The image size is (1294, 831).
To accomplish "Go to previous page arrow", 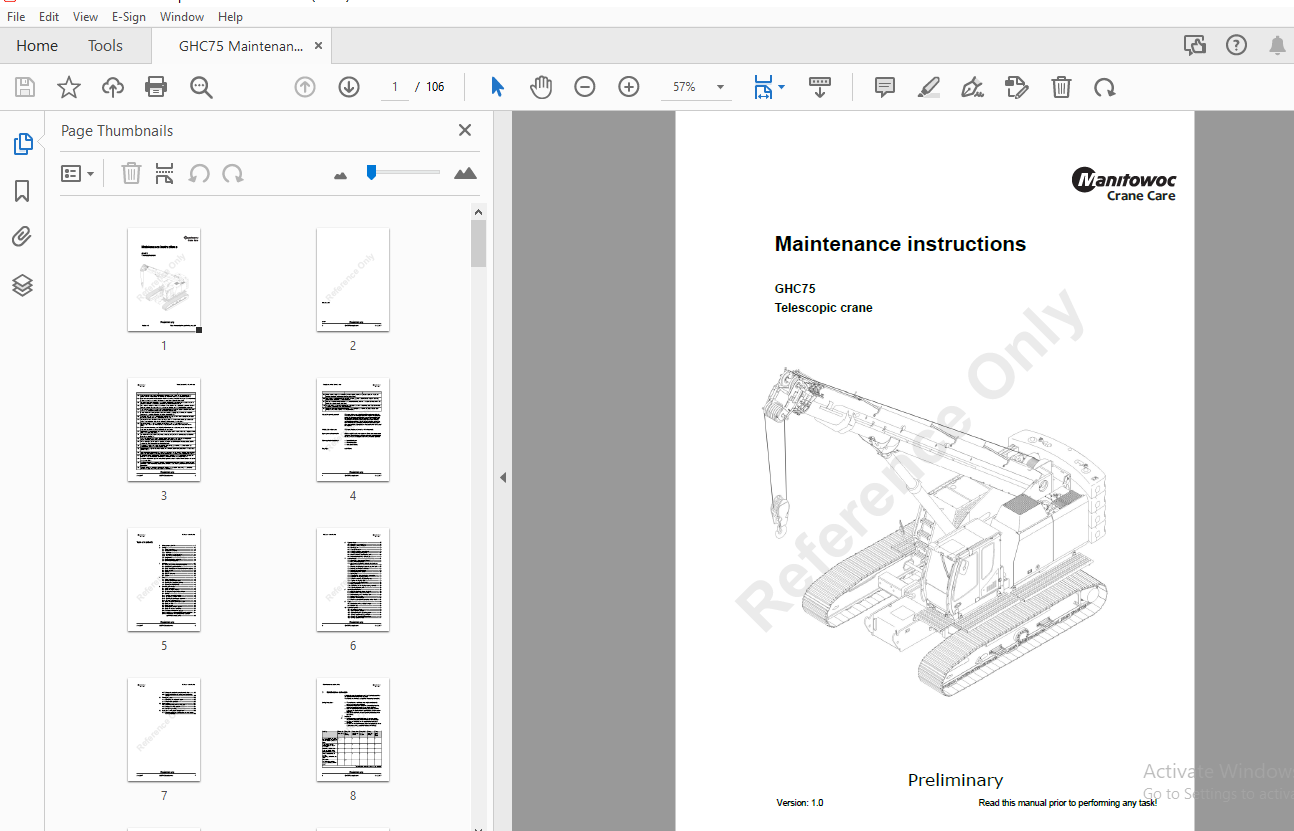I will pos(305,87).
